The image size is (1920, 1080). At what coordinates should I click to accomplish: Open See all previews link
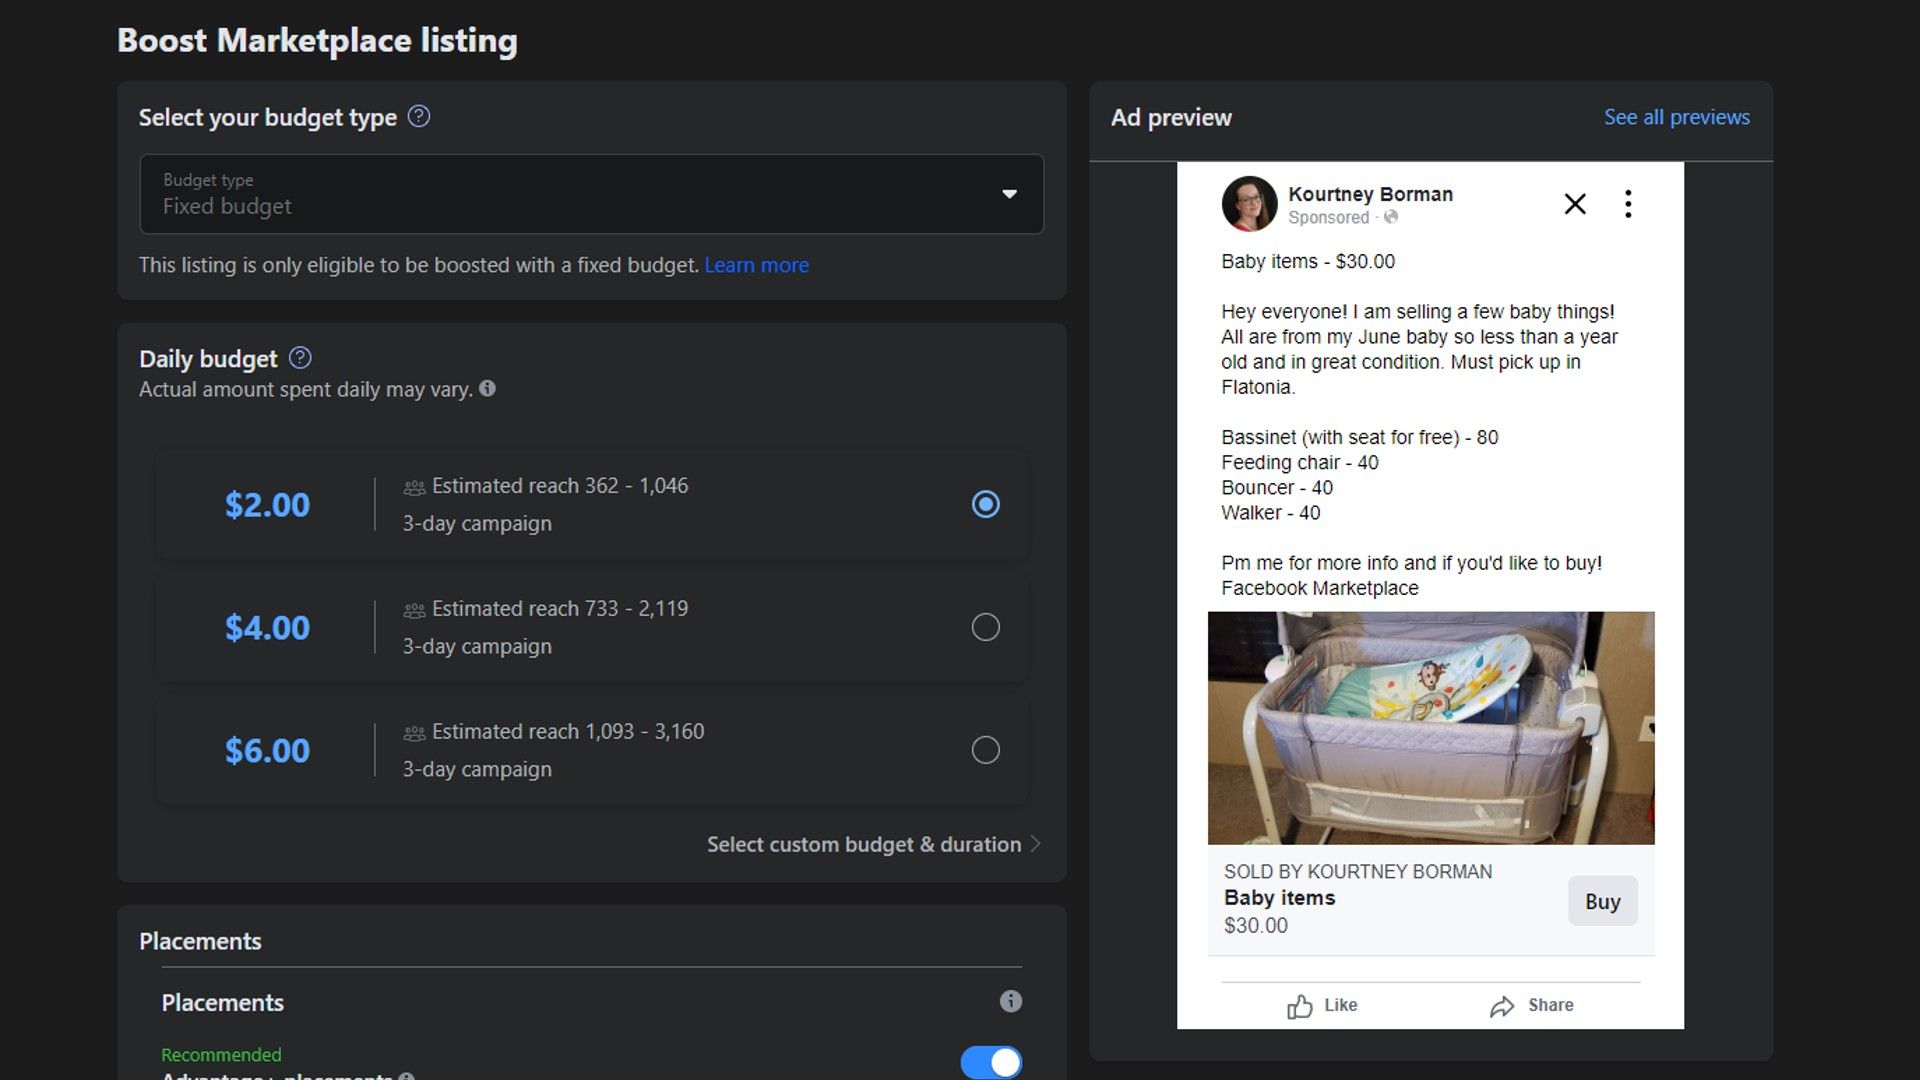(x=1676, y=117)
